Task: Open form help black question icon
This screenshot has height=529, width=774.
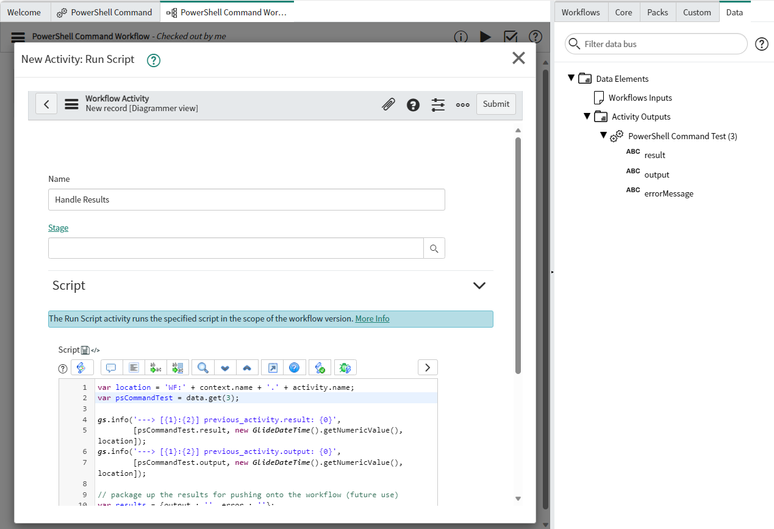Action: 413,105
